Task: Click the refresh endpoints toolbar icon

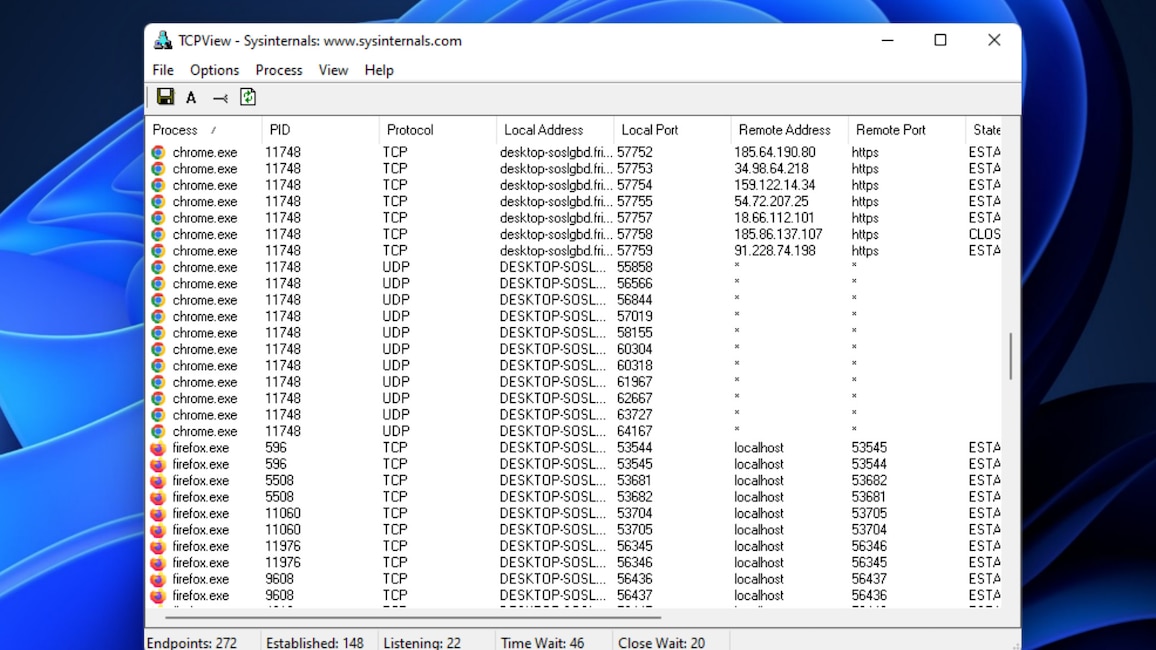Action: pos(247,97)
